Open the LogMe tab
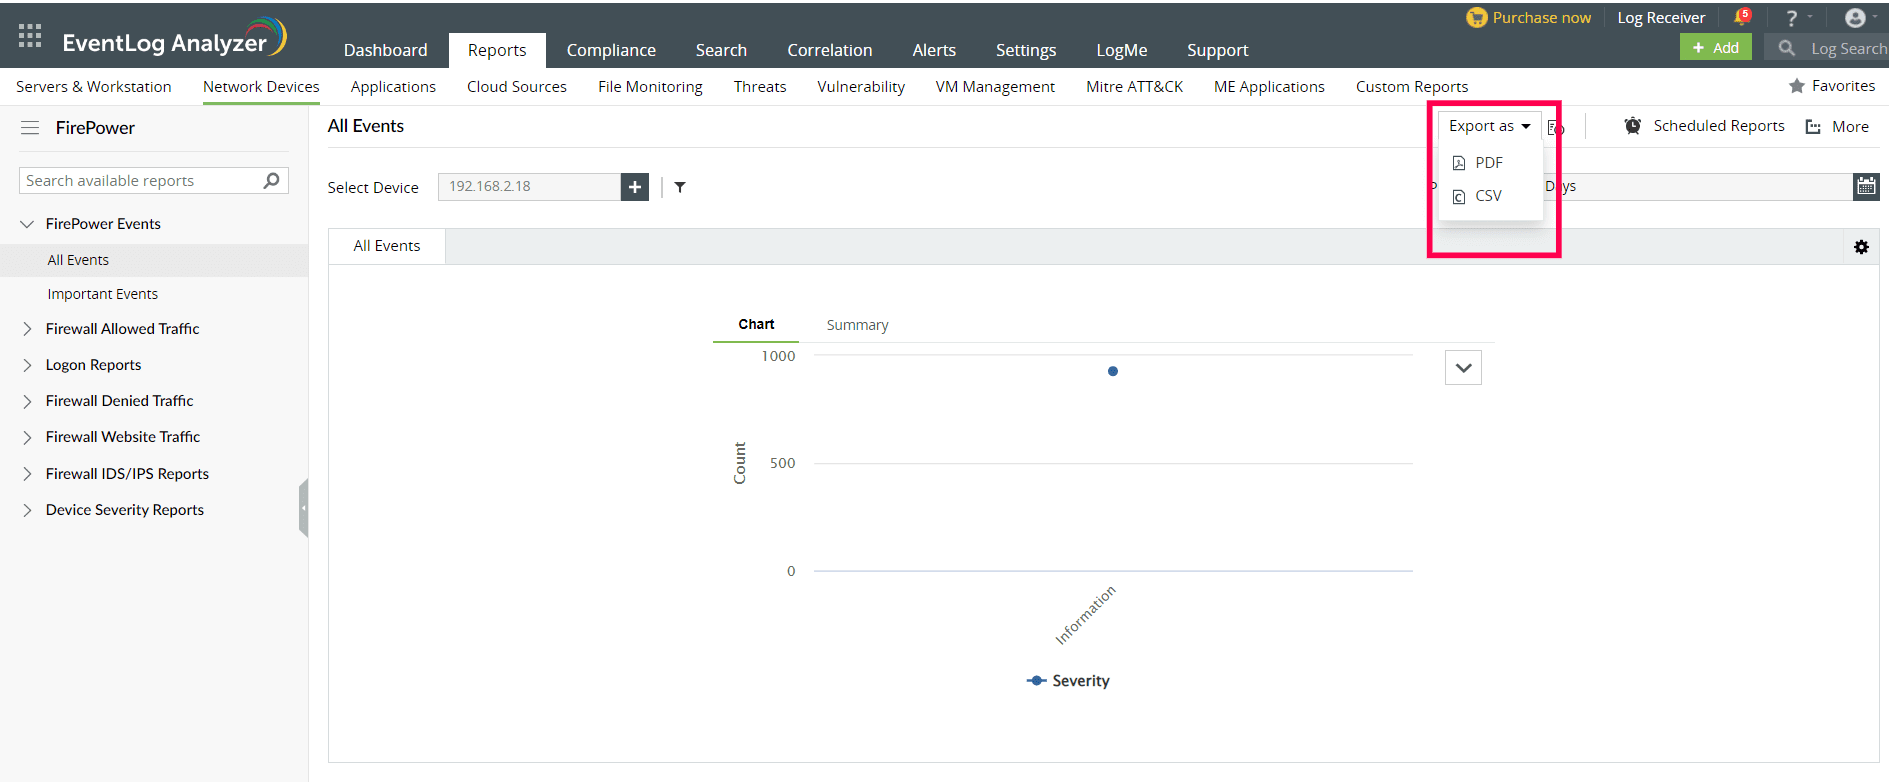1889x782 pixels. (1122, 50)
